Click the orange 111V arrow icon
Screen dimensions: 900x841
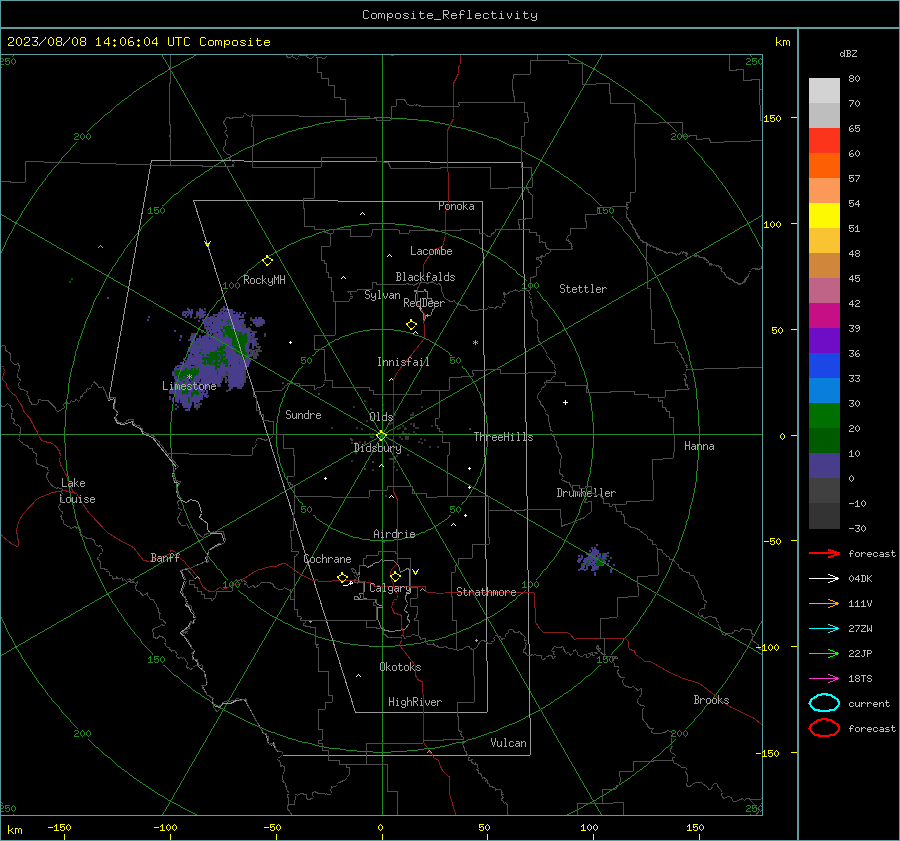(824, 603)
